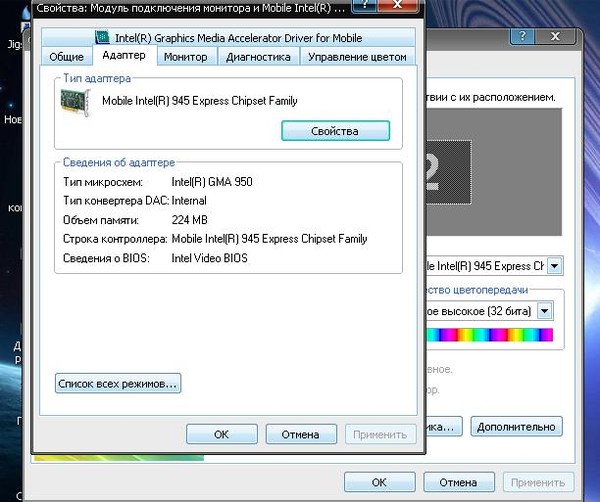Screen dimensions: 600x502
Task: Open Список всех режимов list
Action: point(118,383)
